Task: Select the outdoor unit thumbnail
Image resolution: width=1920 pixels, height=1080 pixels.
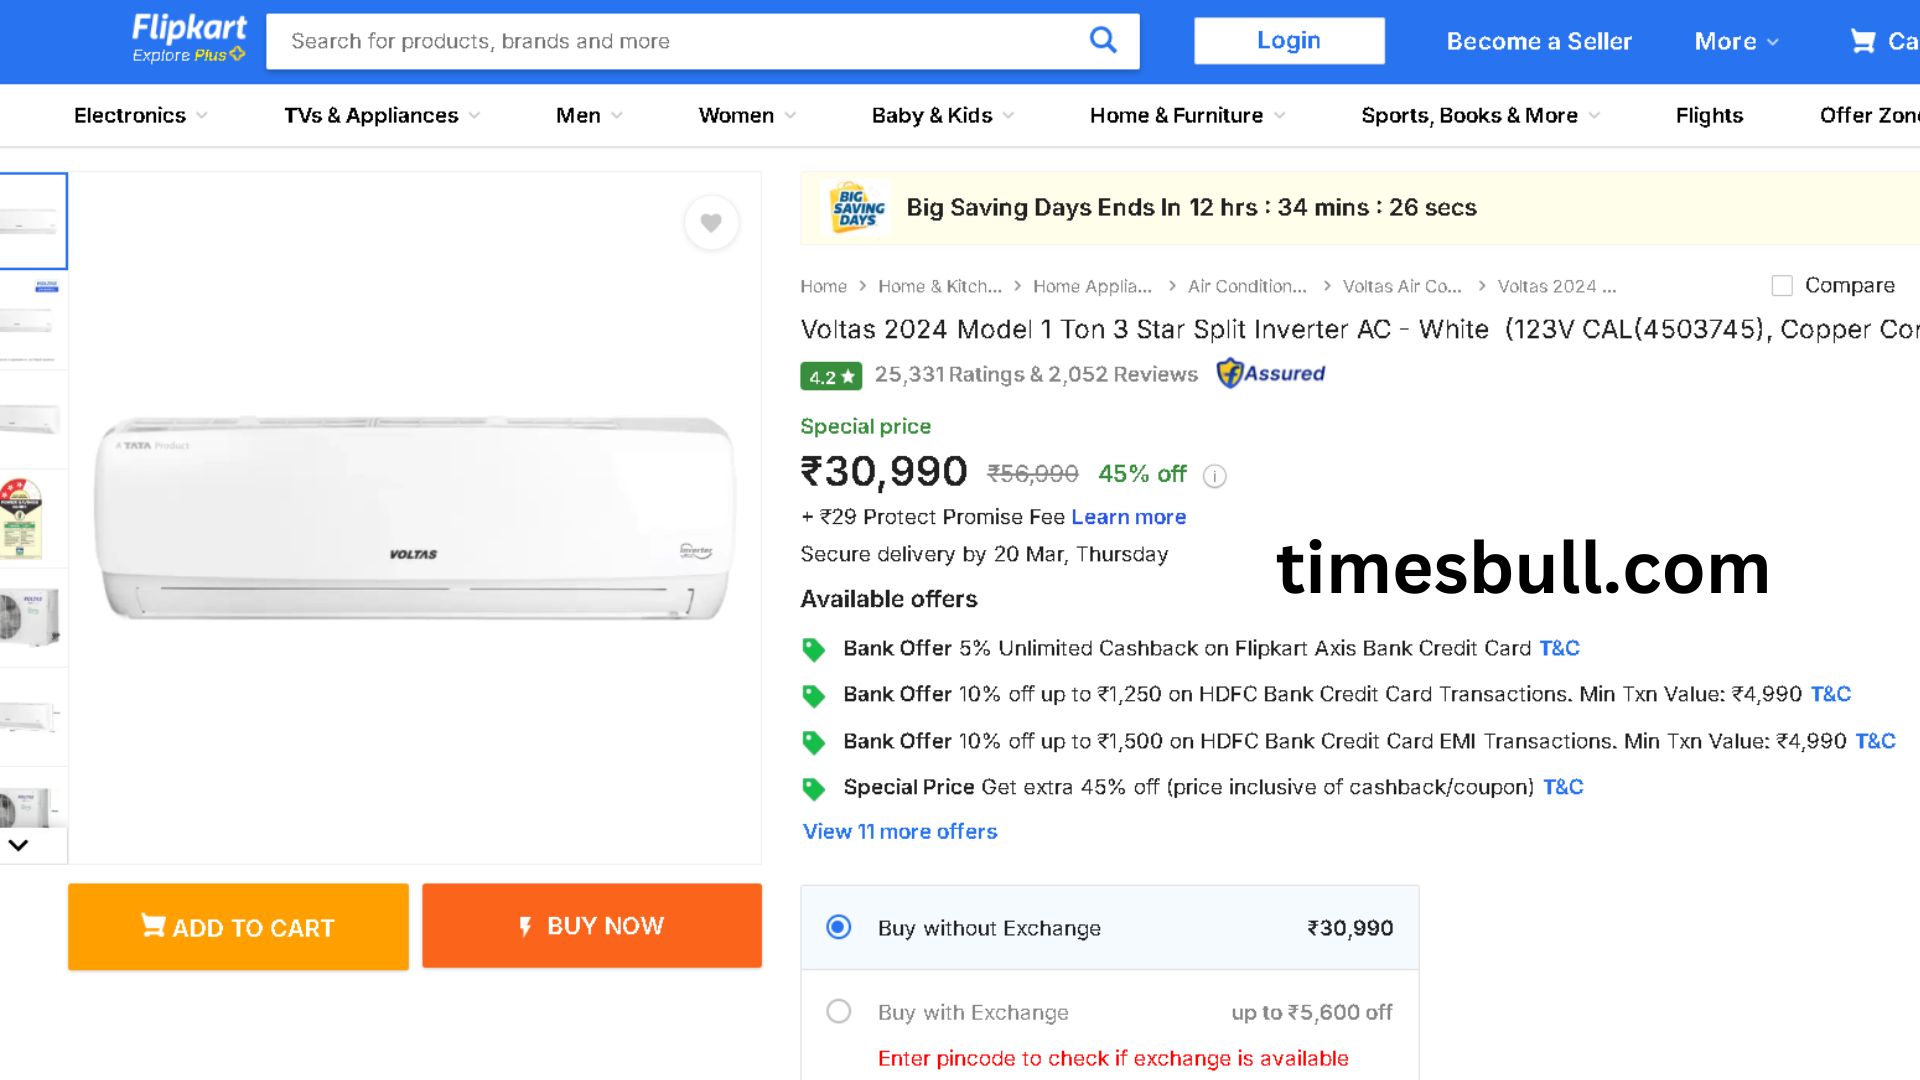Action: point(33,618)
